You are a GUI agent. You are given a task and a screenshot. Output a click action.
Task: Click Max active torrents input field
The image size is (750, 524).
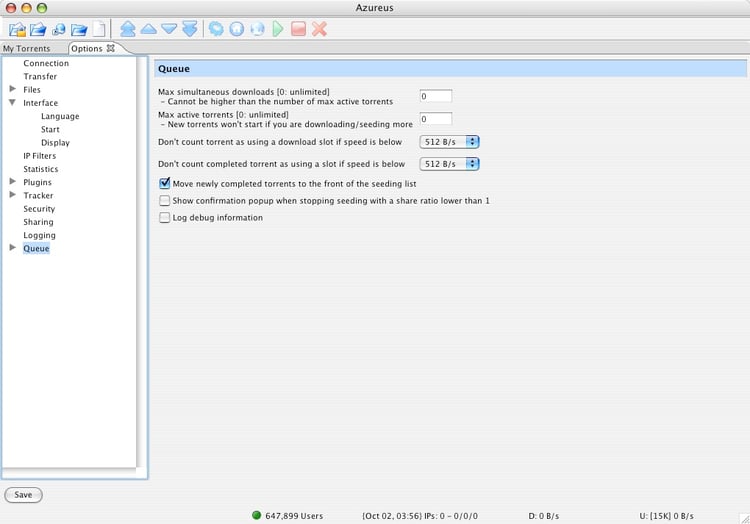point(436,119)
